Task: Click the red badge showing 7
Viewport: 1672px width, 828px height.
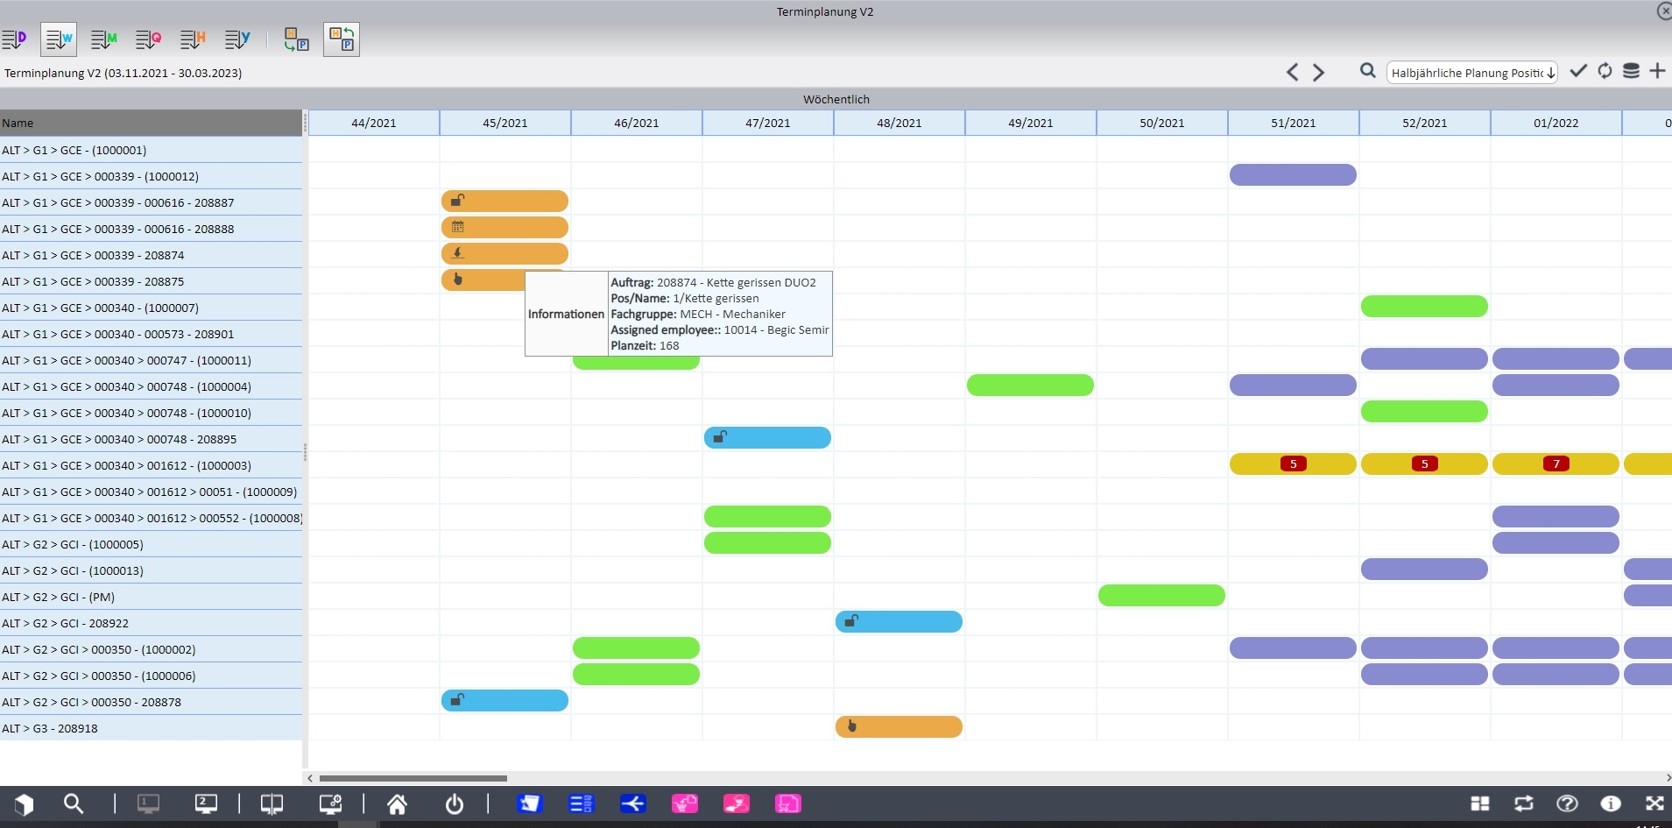Action: 1556,464
